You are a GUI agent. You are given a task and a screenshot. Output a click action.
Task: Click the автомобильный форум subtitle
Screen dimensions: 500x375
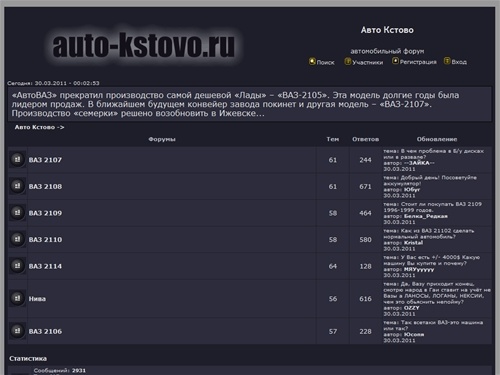pyautogui.click(x=387, y=51)
